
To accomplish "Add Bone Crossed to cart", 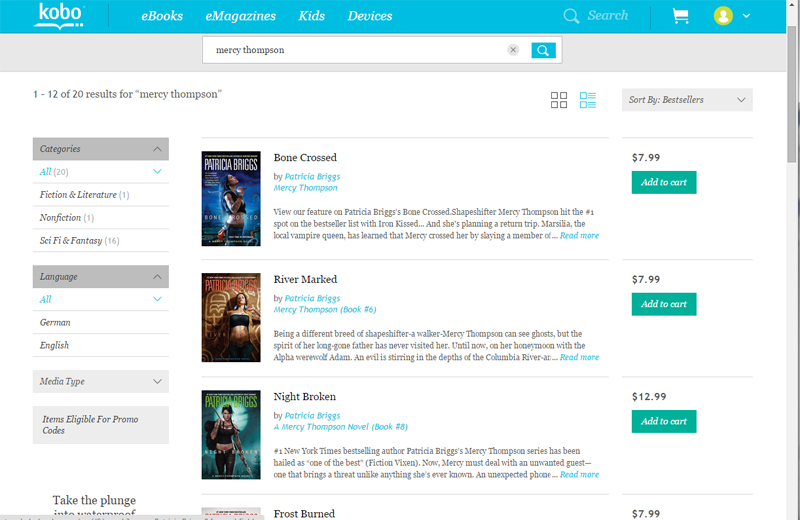I will (x=664, y=182).
